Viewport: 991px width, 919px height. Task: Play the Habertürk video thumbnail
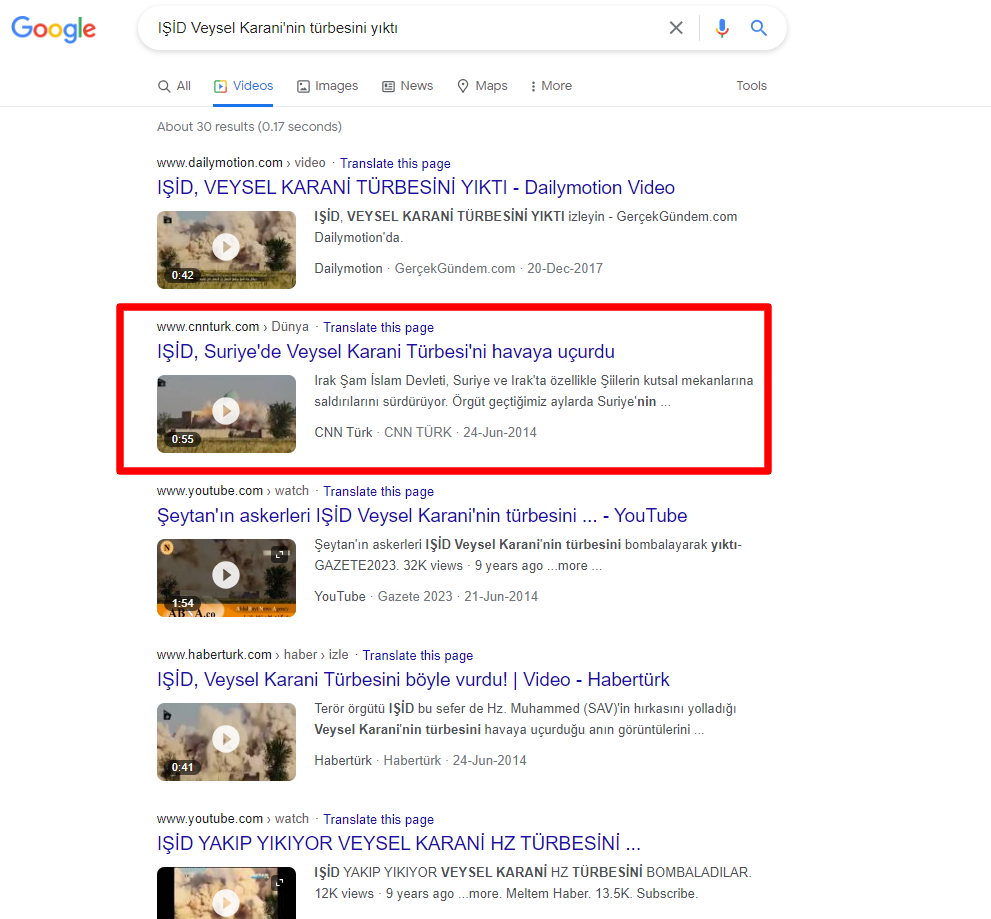click(226, 740)
